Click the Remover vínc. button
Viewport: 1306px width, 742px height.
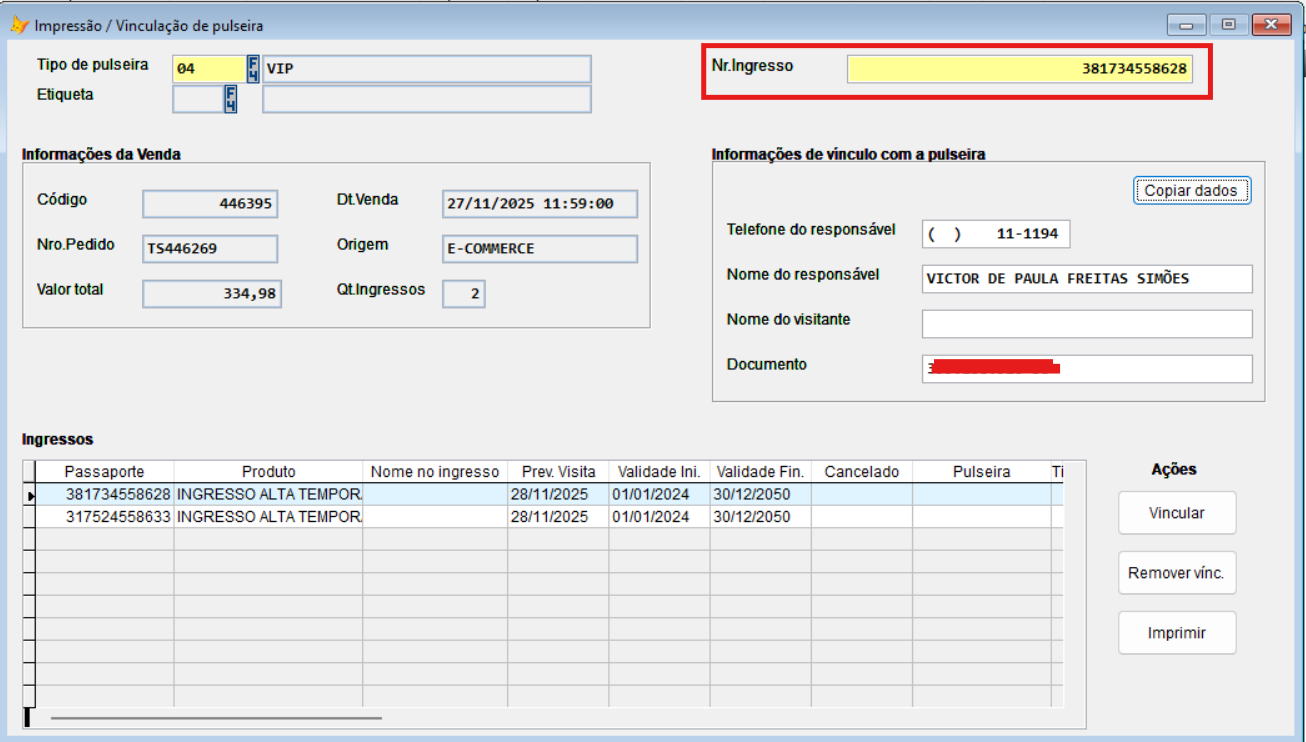tap(1176, 573)
